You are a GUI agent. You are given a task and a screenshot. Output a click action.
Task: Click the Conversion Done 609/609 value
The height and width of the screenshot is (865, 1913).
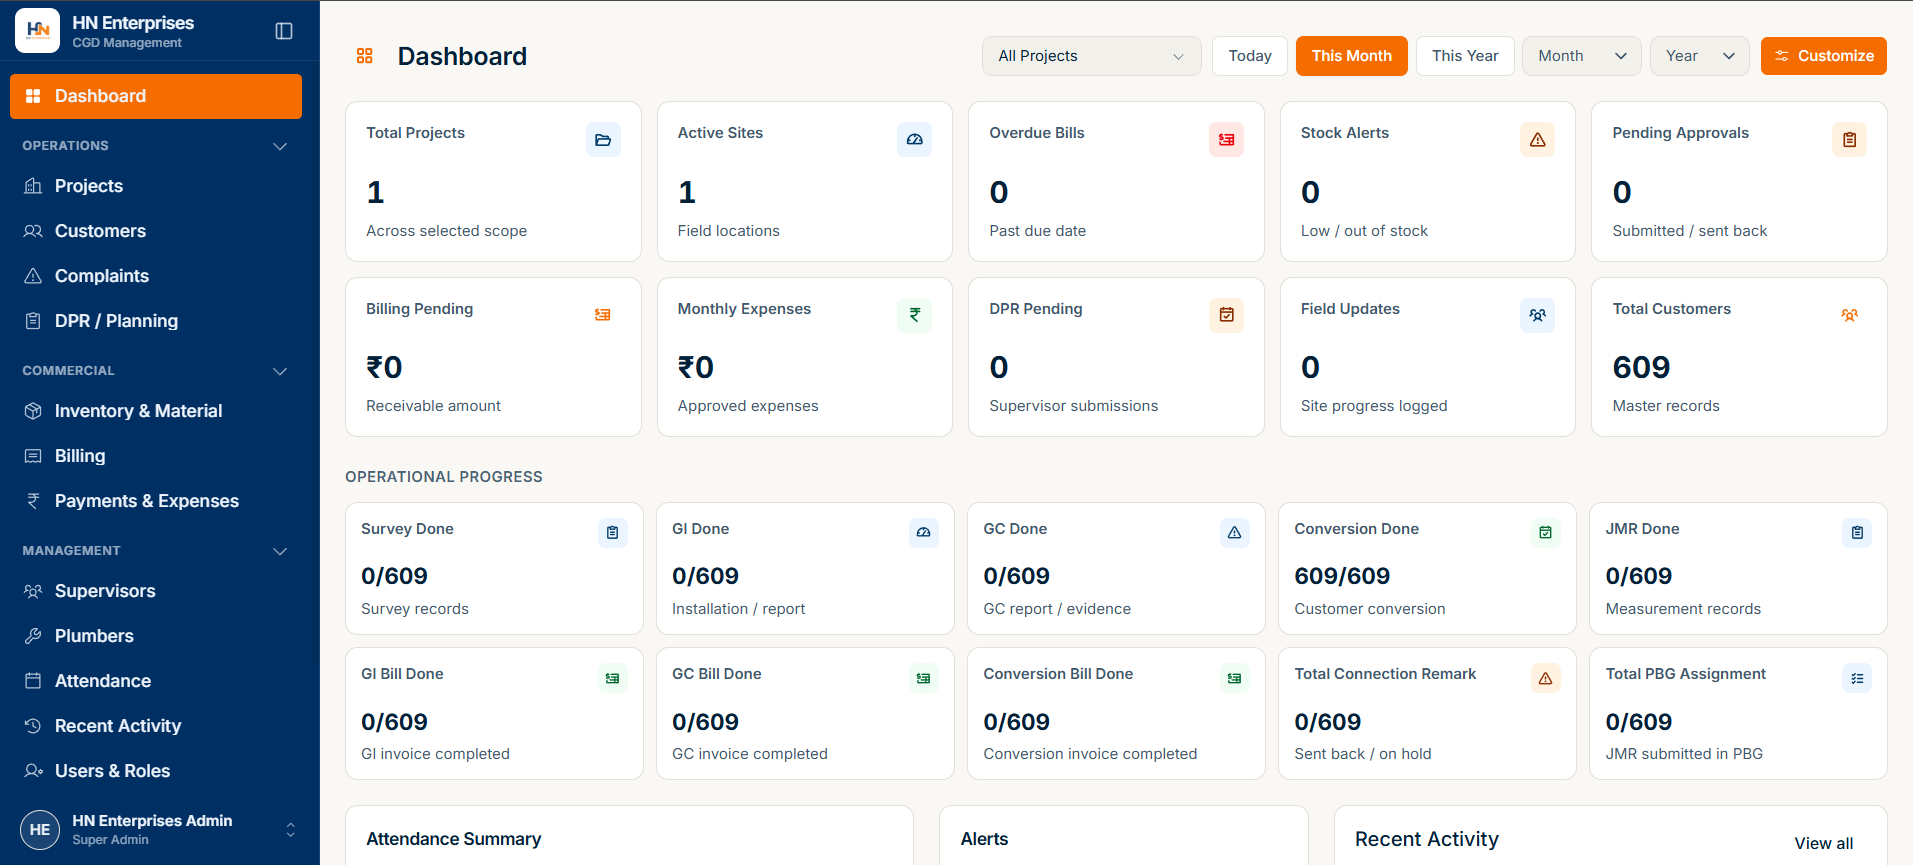click(x=1342, y=576)
